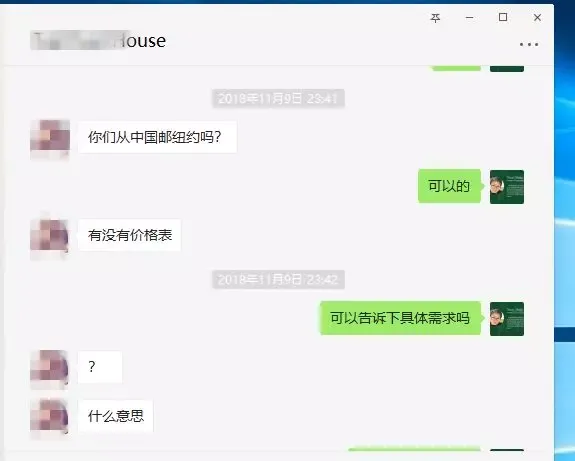Select the green bubble 可以告诉下具体需求吗
575x461 pixels.
(400, 318)
